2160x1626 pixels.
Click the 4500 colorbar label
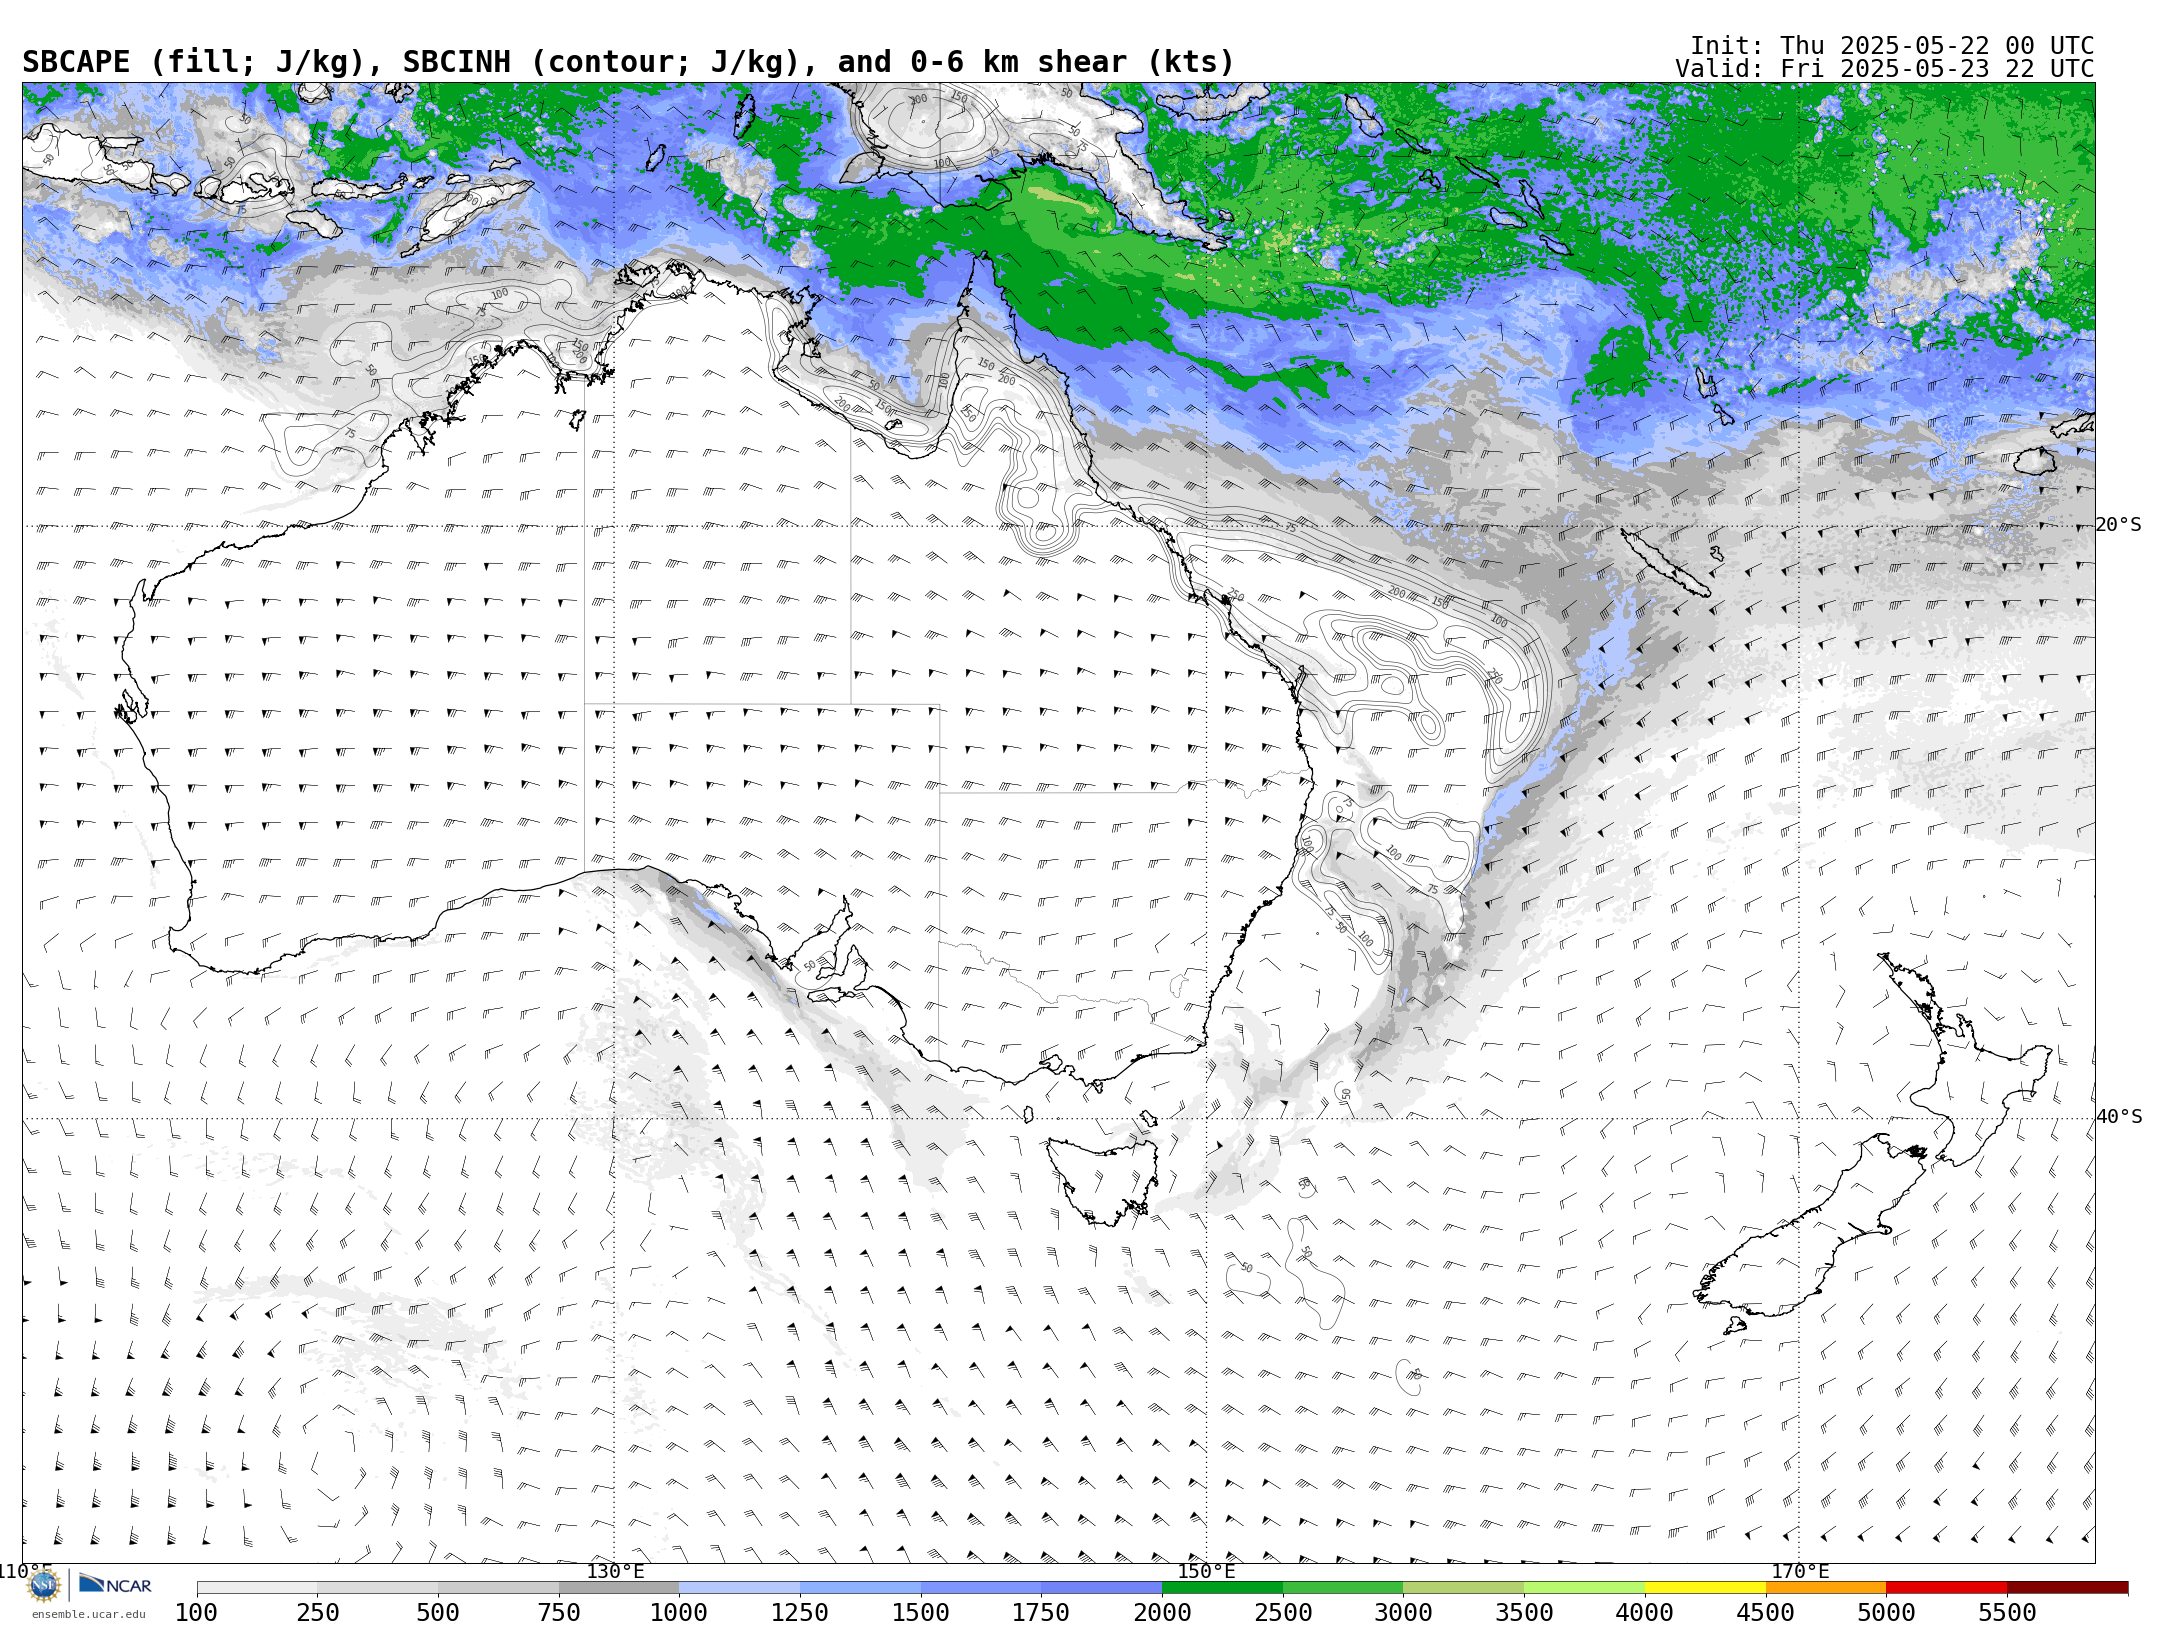[1765, 1612]
